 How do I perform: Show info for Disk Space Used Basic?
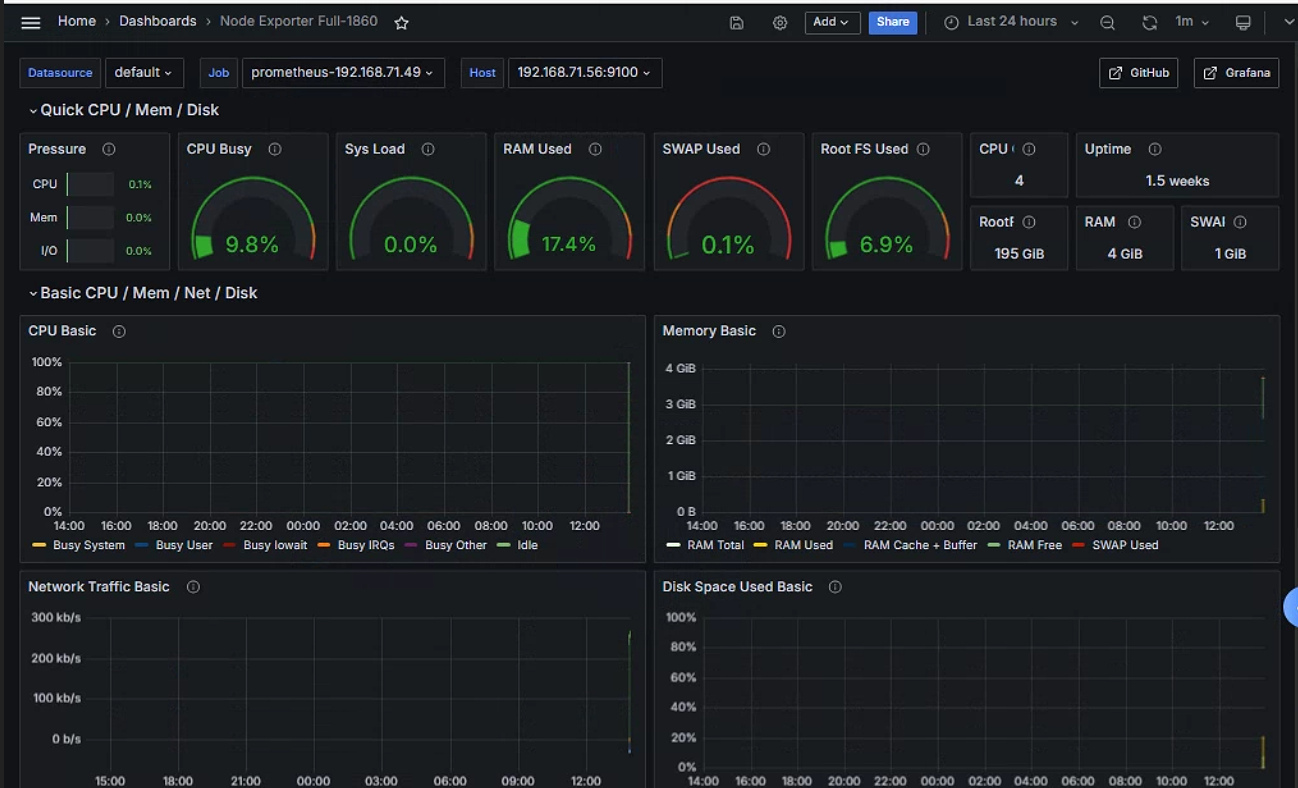[x=835, y=587]
